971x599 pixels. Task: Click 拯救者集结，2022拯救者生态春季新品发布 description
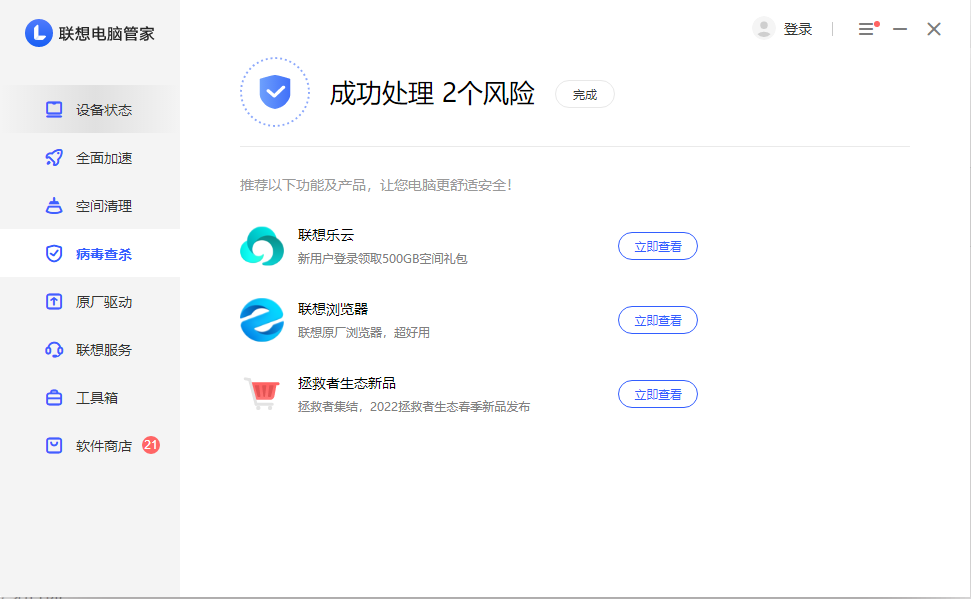414,406
